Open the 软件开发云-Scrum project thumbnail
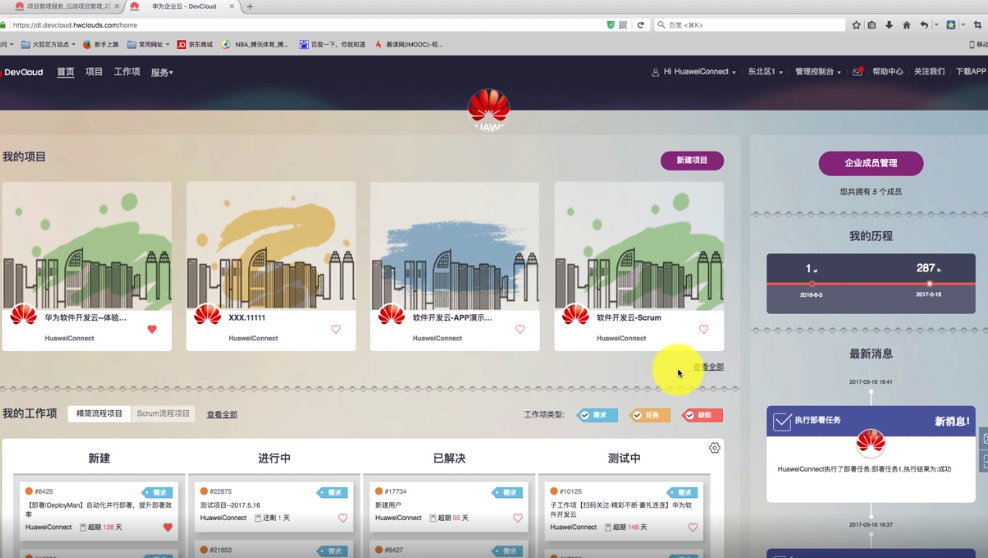The width and height of the screenshot is (988, 558). 639,246
